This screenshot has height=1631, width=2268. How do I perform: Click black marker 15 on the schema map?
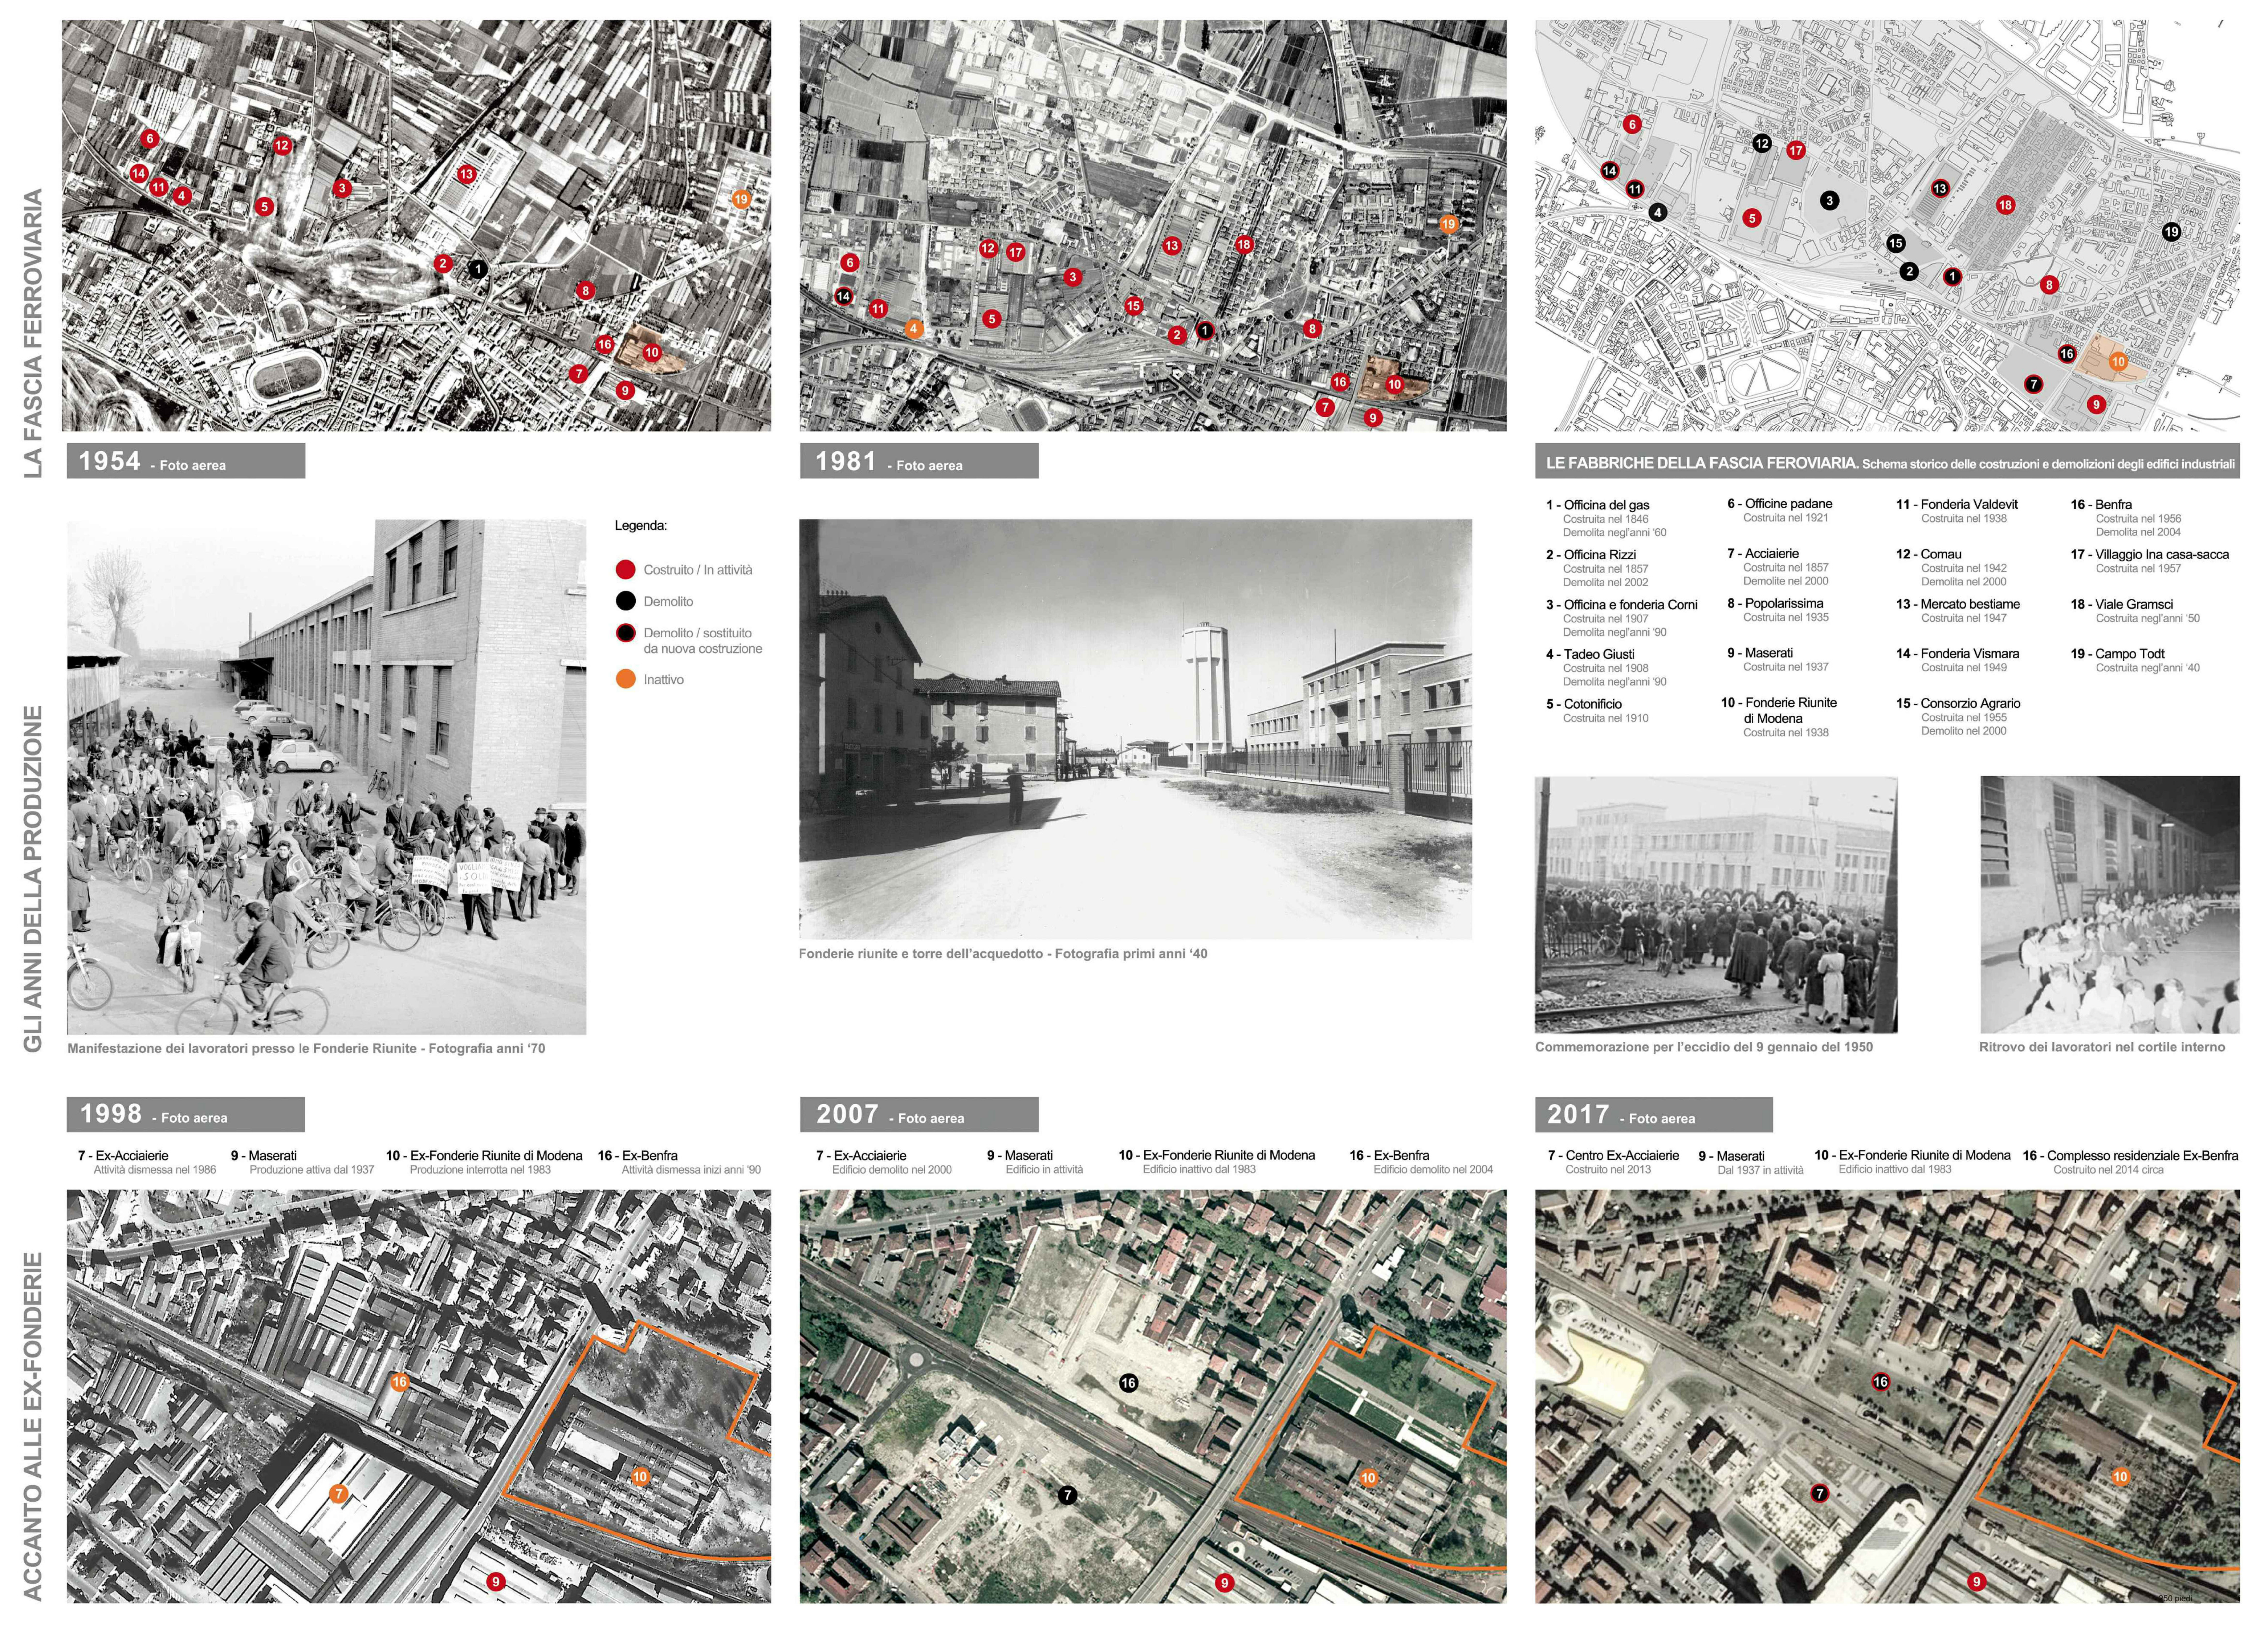pyautogui.click(x=1895, y=243)
